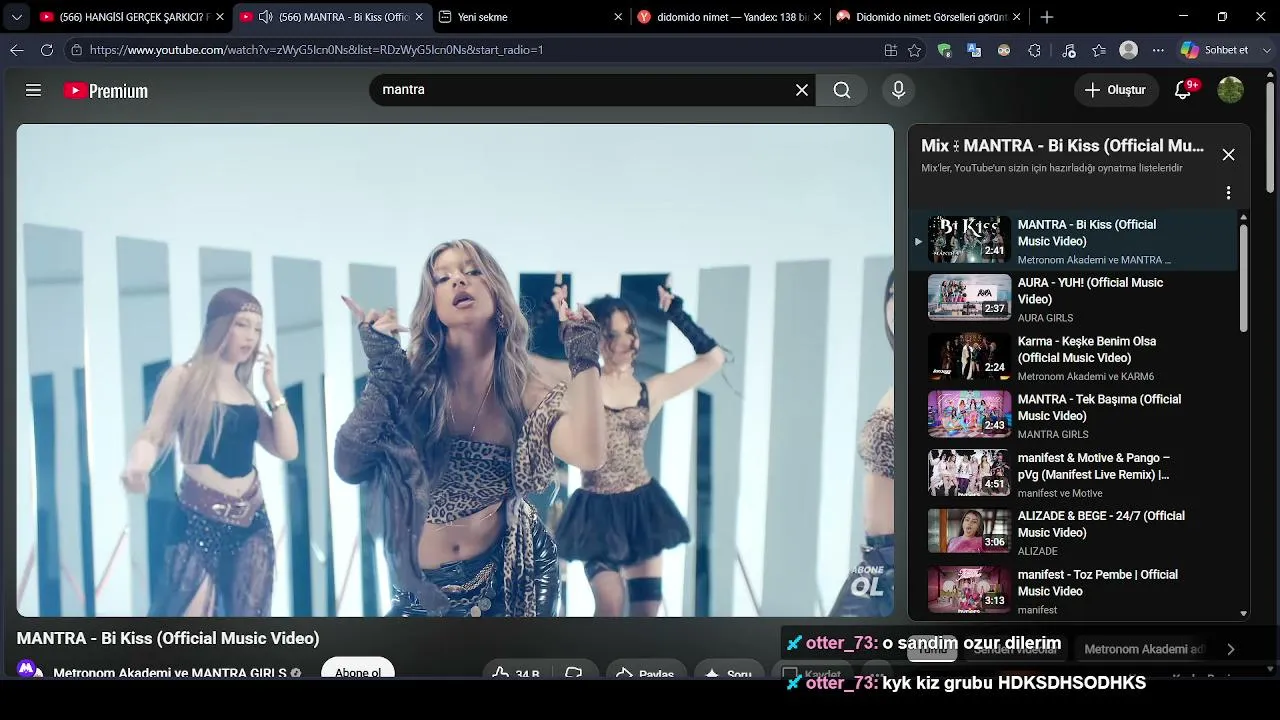Like the video with 34 B likes
Screen dimensions: 1280x720
[x=516, y=672]
